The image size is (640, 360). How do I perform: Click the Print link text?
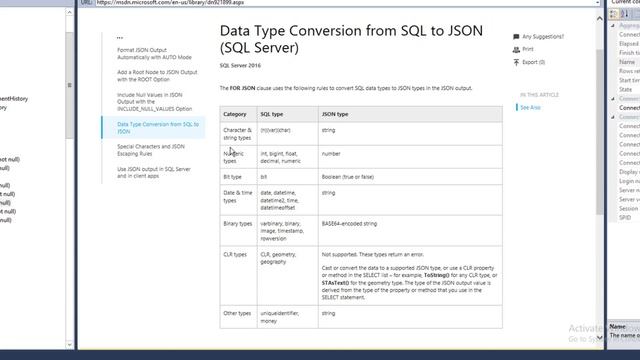point(528,49)
